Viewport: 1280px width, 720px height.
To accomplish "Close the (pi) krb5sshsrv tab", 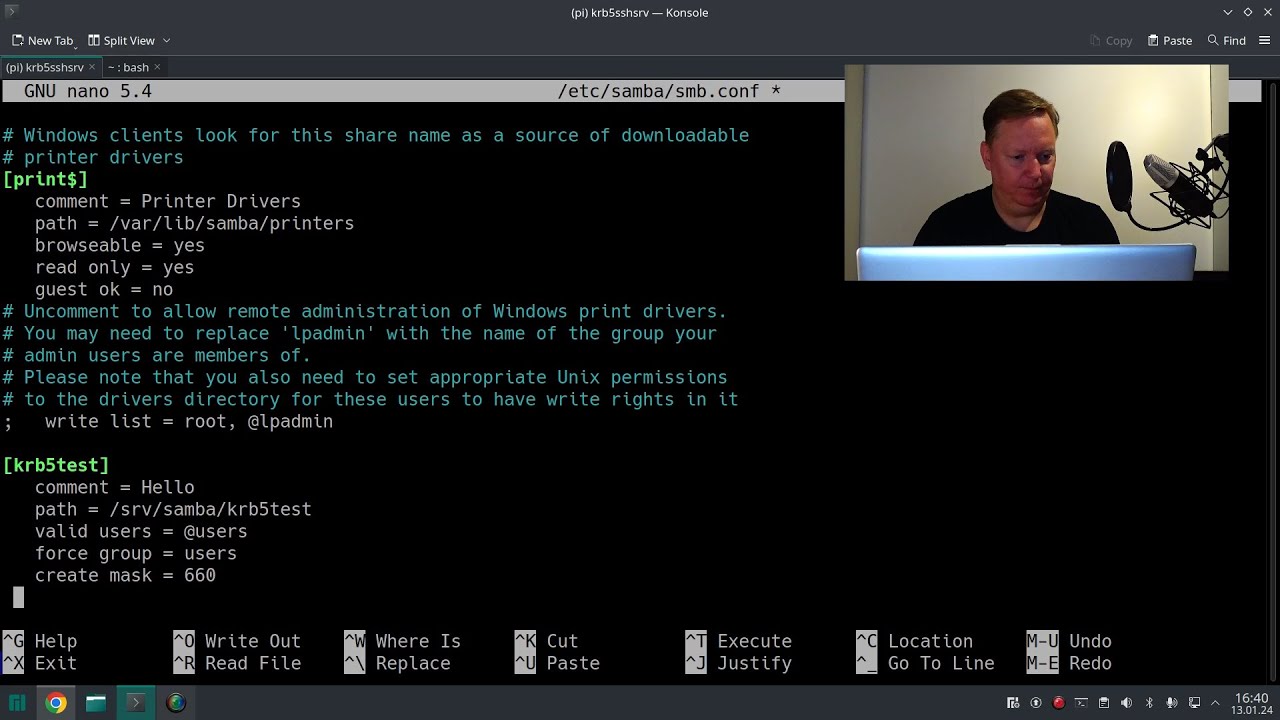I will [92, 67].
